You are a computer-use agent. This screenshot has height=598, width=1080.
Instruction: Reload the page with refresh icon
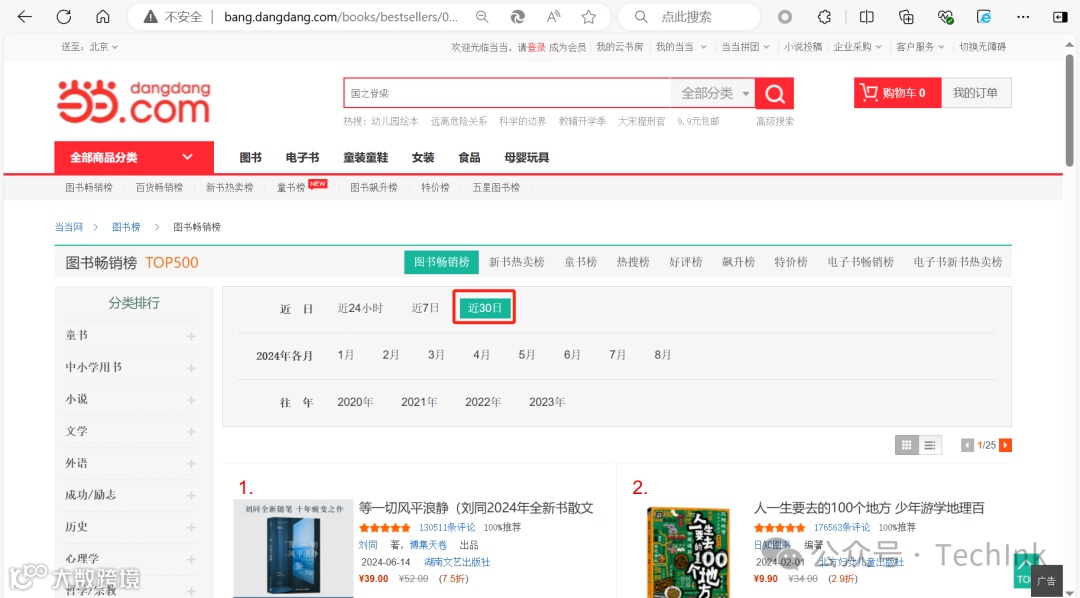(64, 17)
